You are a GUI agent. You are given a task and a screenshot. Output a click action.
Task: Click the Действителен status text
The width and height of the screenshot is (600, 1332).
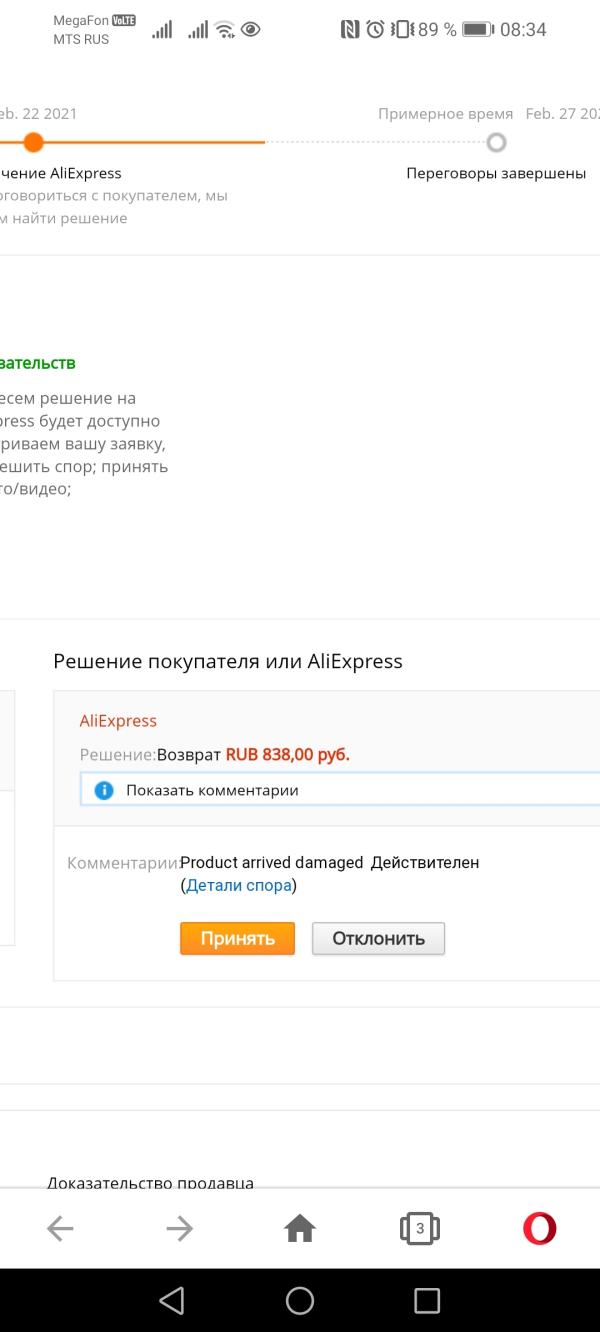(x=425, y=862)
